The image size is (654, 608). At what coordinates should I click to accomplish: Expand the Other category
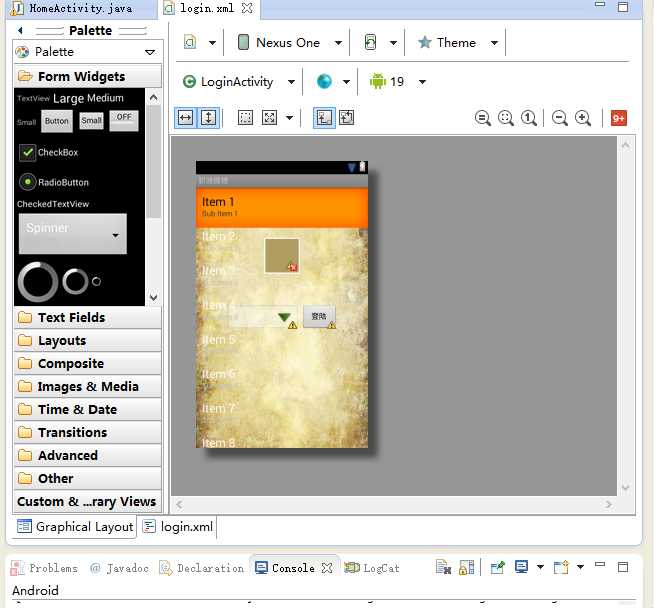88,478
